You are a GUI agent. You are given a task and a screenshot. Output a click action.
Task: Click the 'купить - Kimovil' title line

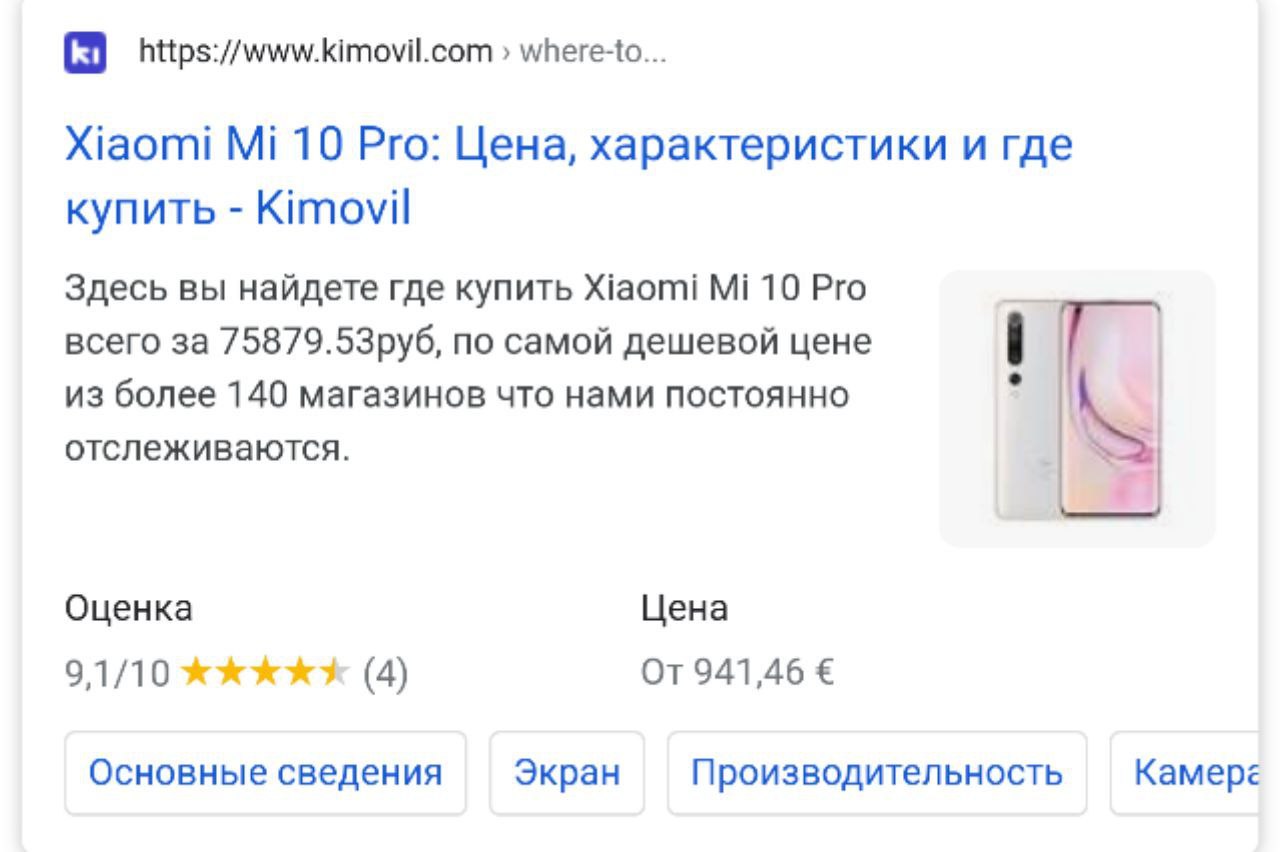coord(239,209)
